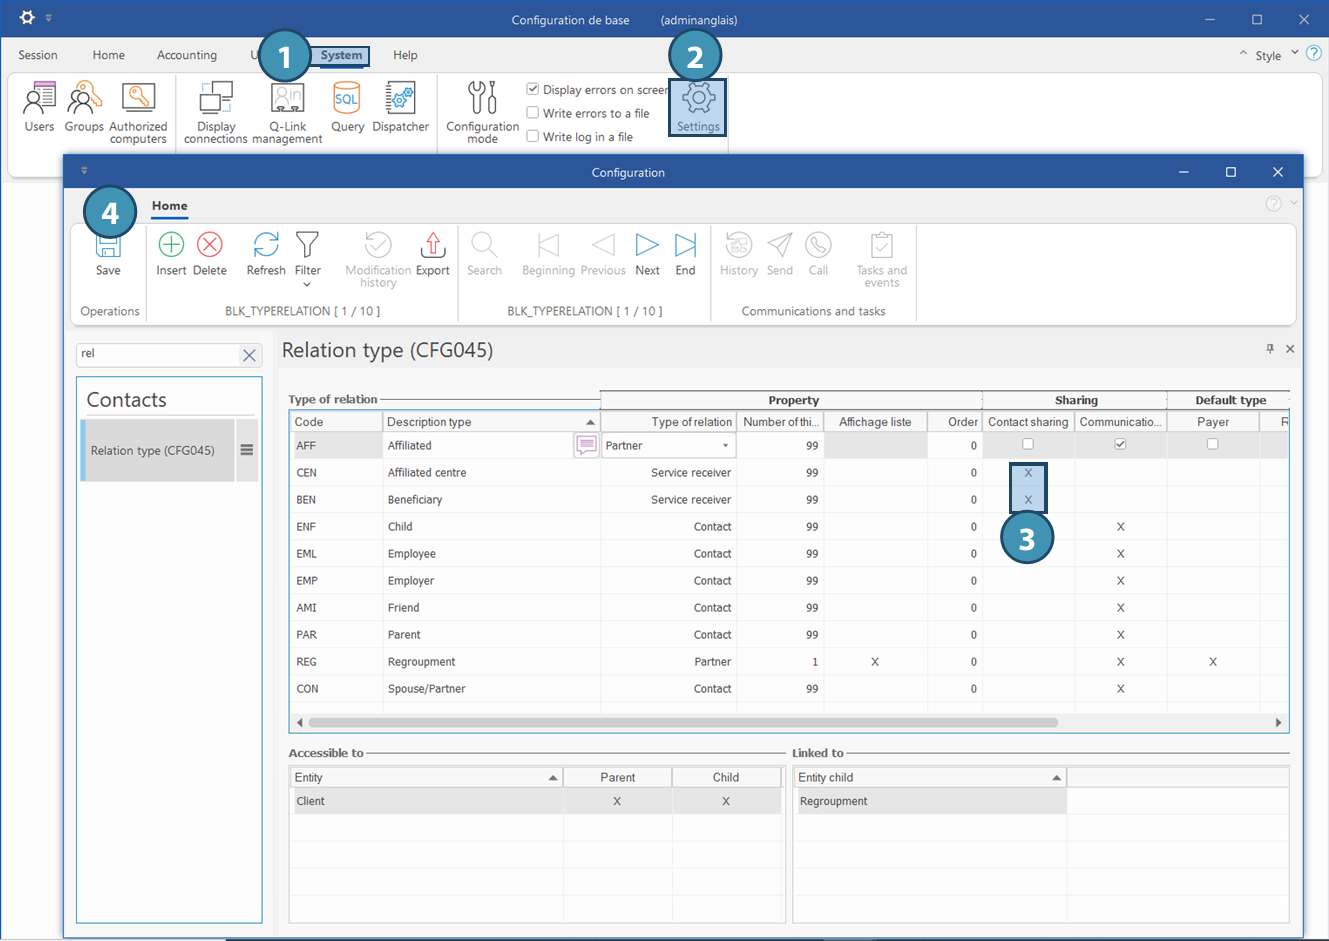The width and height of the screenshot is (1329, 941).
Task: Click the Insert icon in Configuration ribbon
Action: pyautogui.click(x=171, y=245)
